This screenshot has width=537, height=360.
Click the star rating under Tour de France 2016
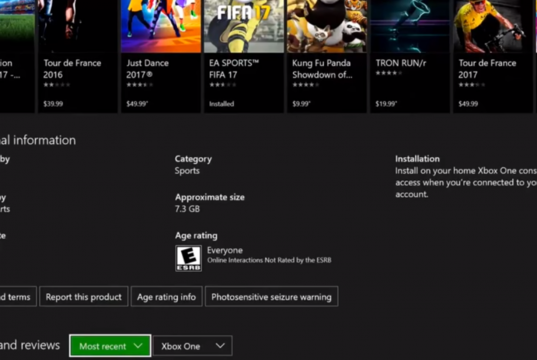[x=57, y=85]
